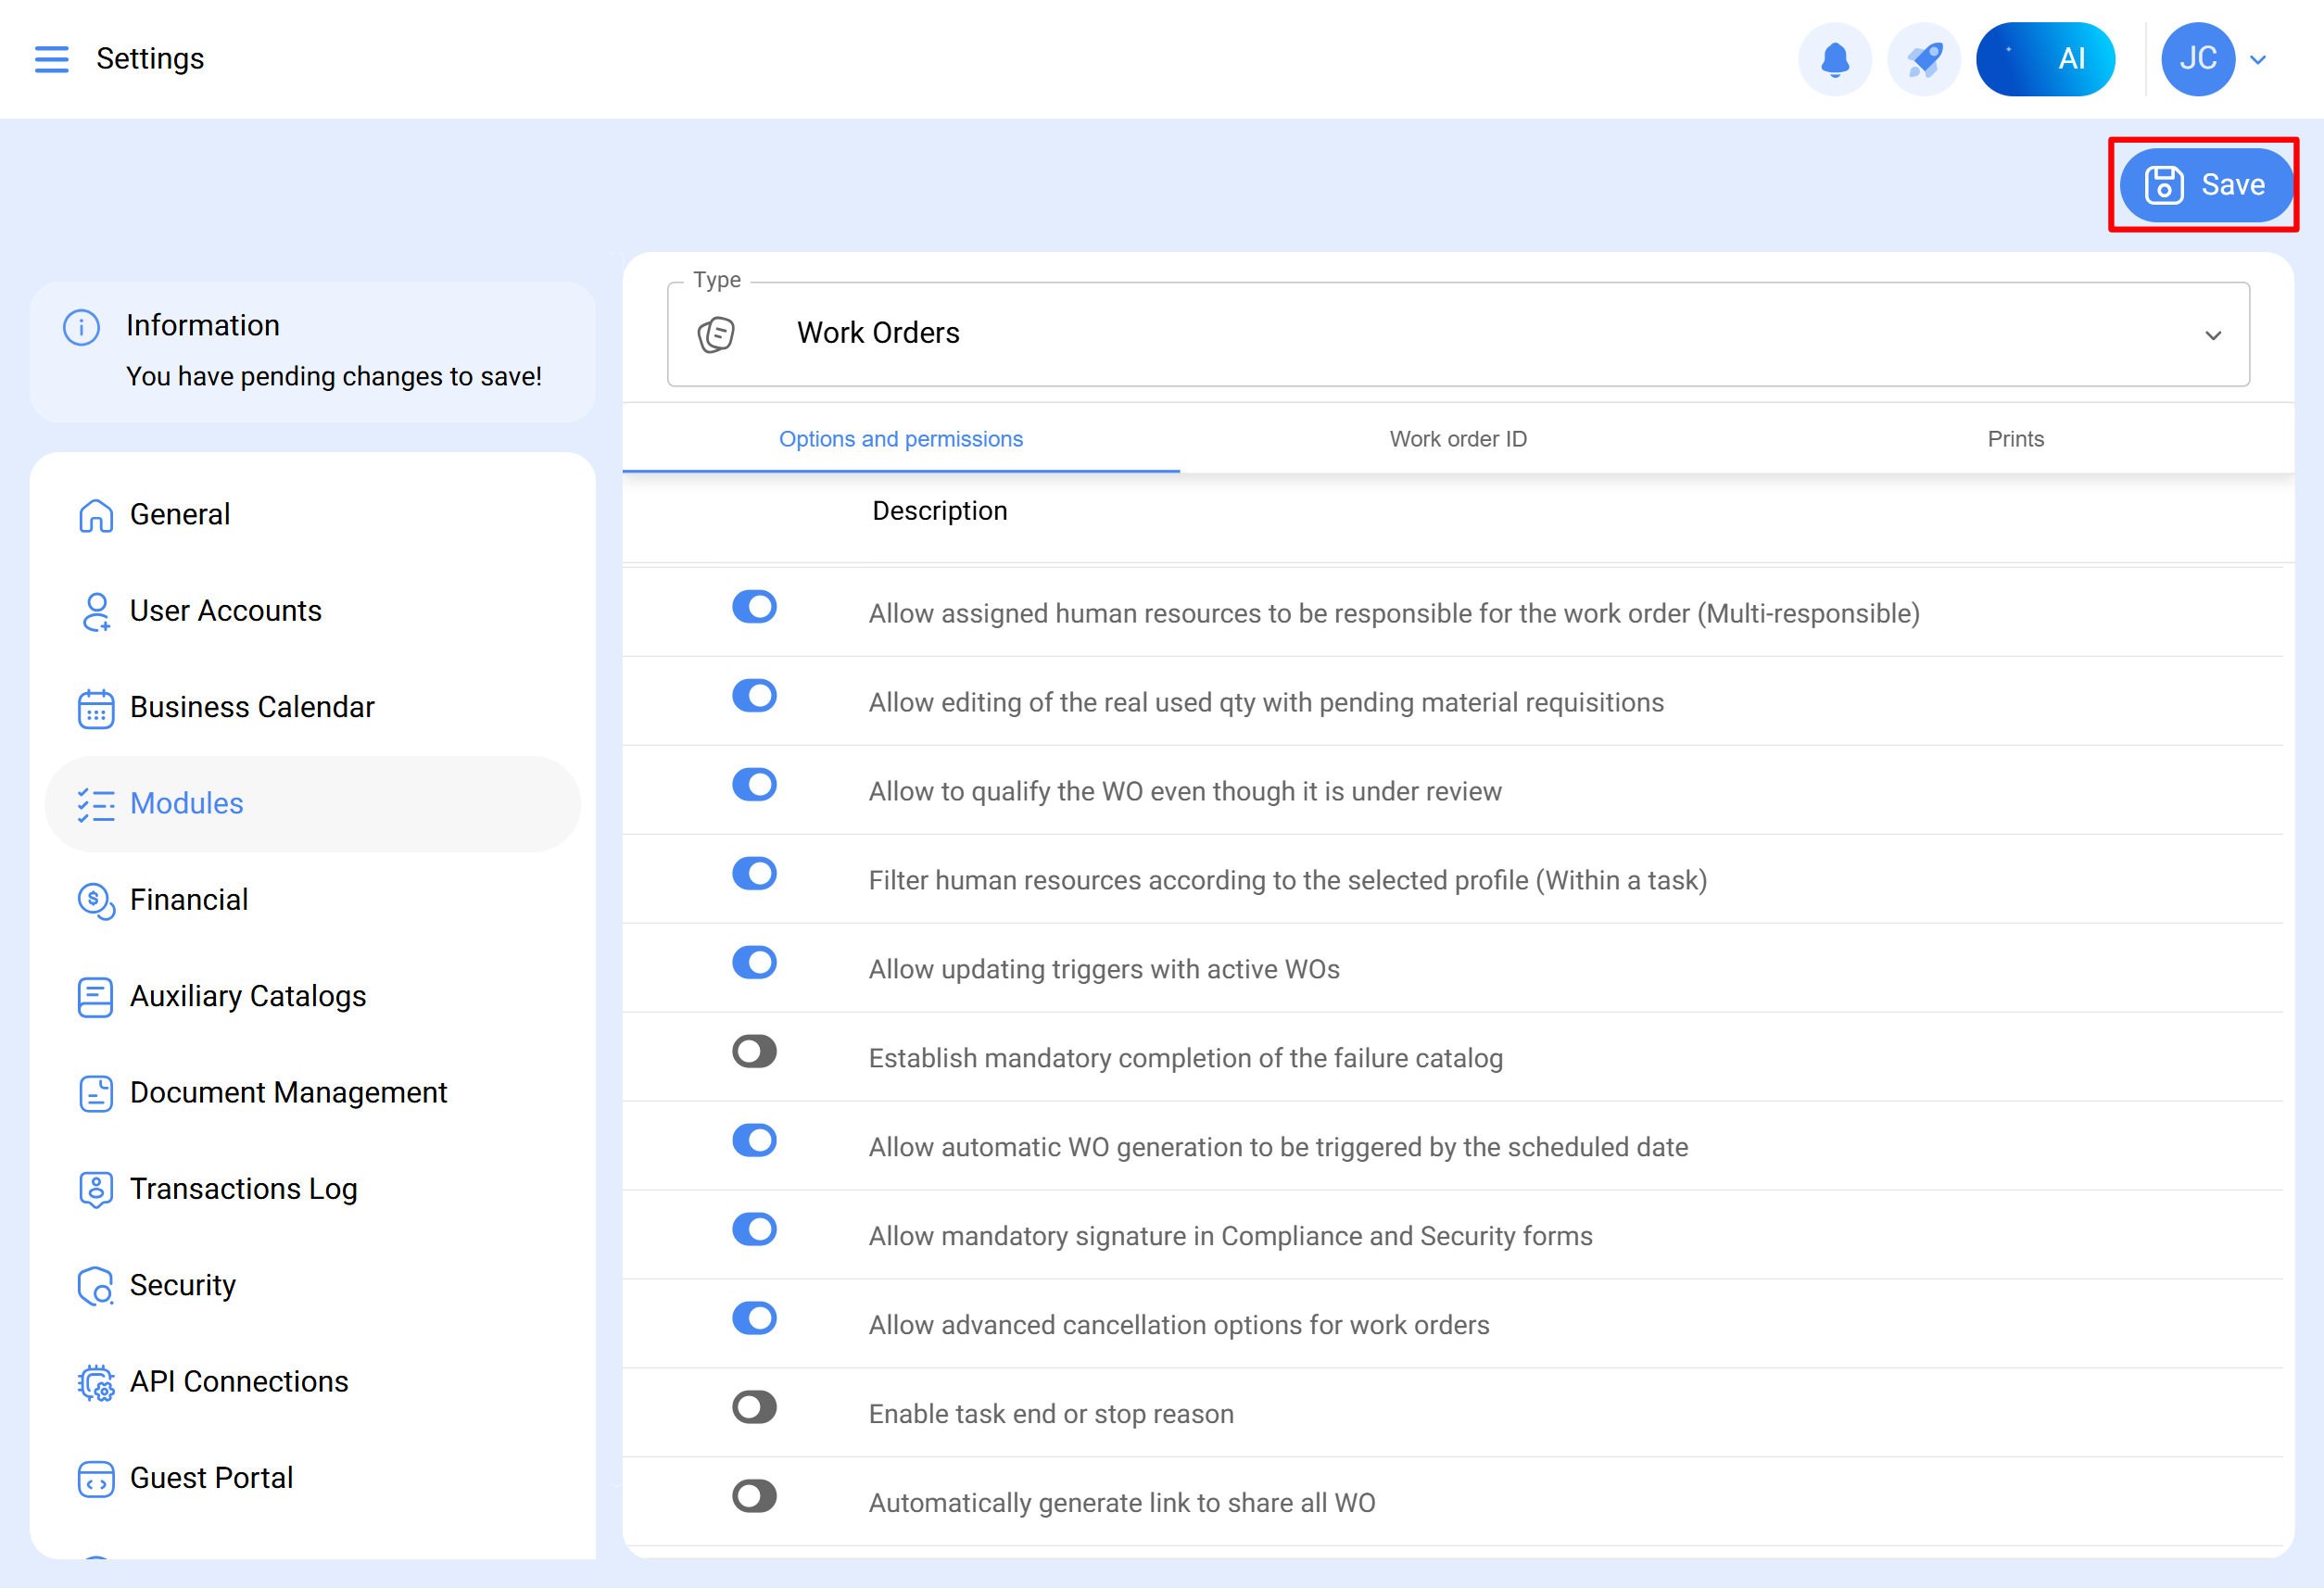This screenshot has height=1588, width=2324.
Task: Click the Information circle icon
Action: (x=81, y=327)
